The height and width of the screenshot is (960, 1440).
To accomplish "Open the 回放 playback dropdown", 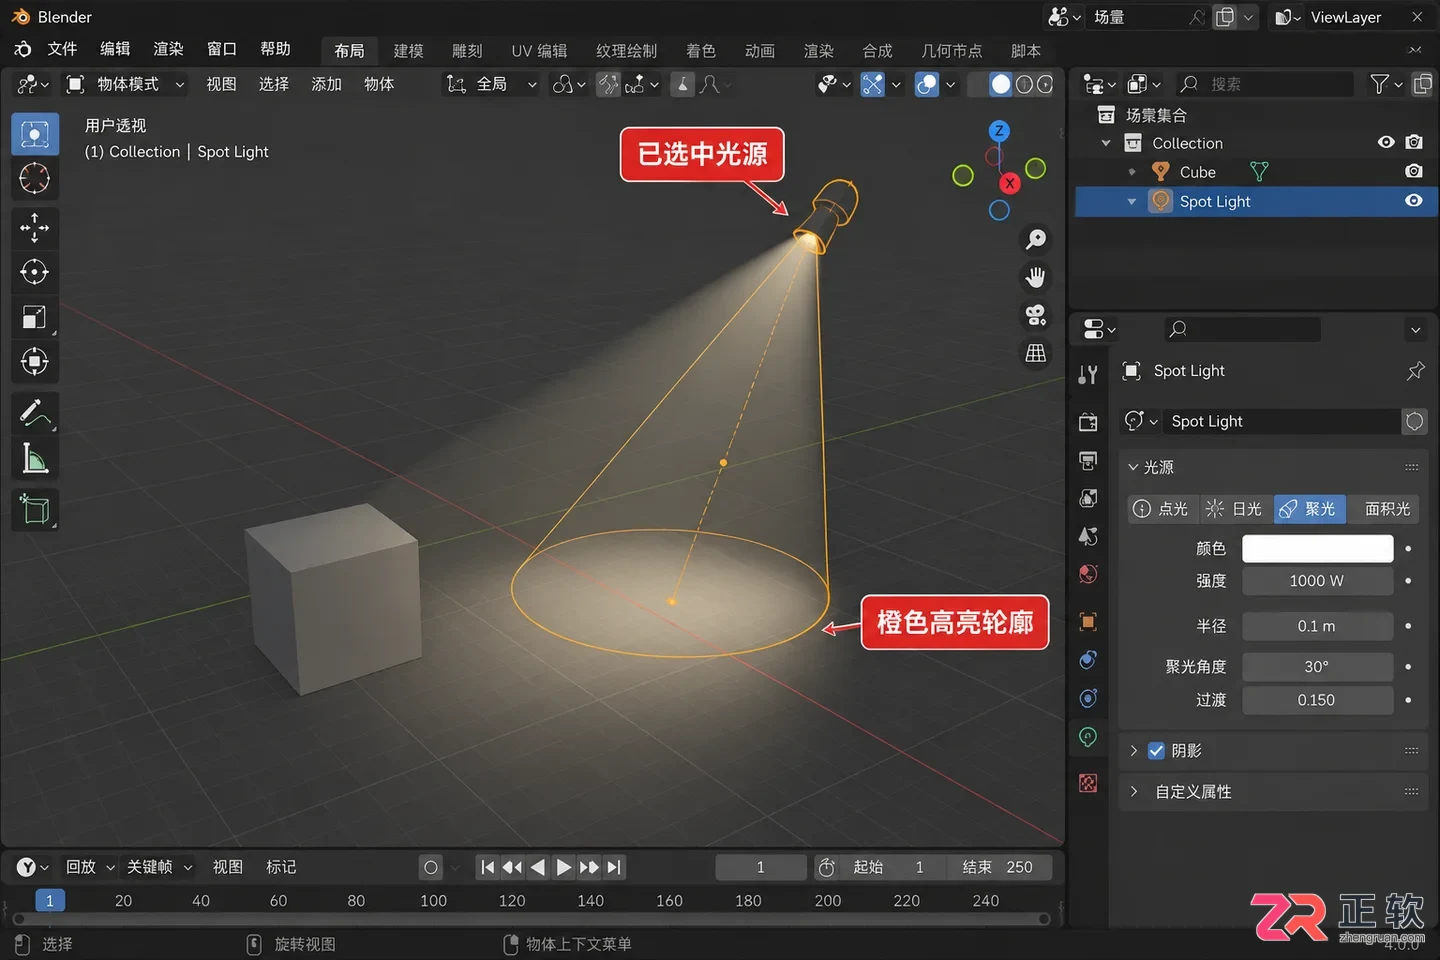I will pyautogui.click(x=90, y=867).
